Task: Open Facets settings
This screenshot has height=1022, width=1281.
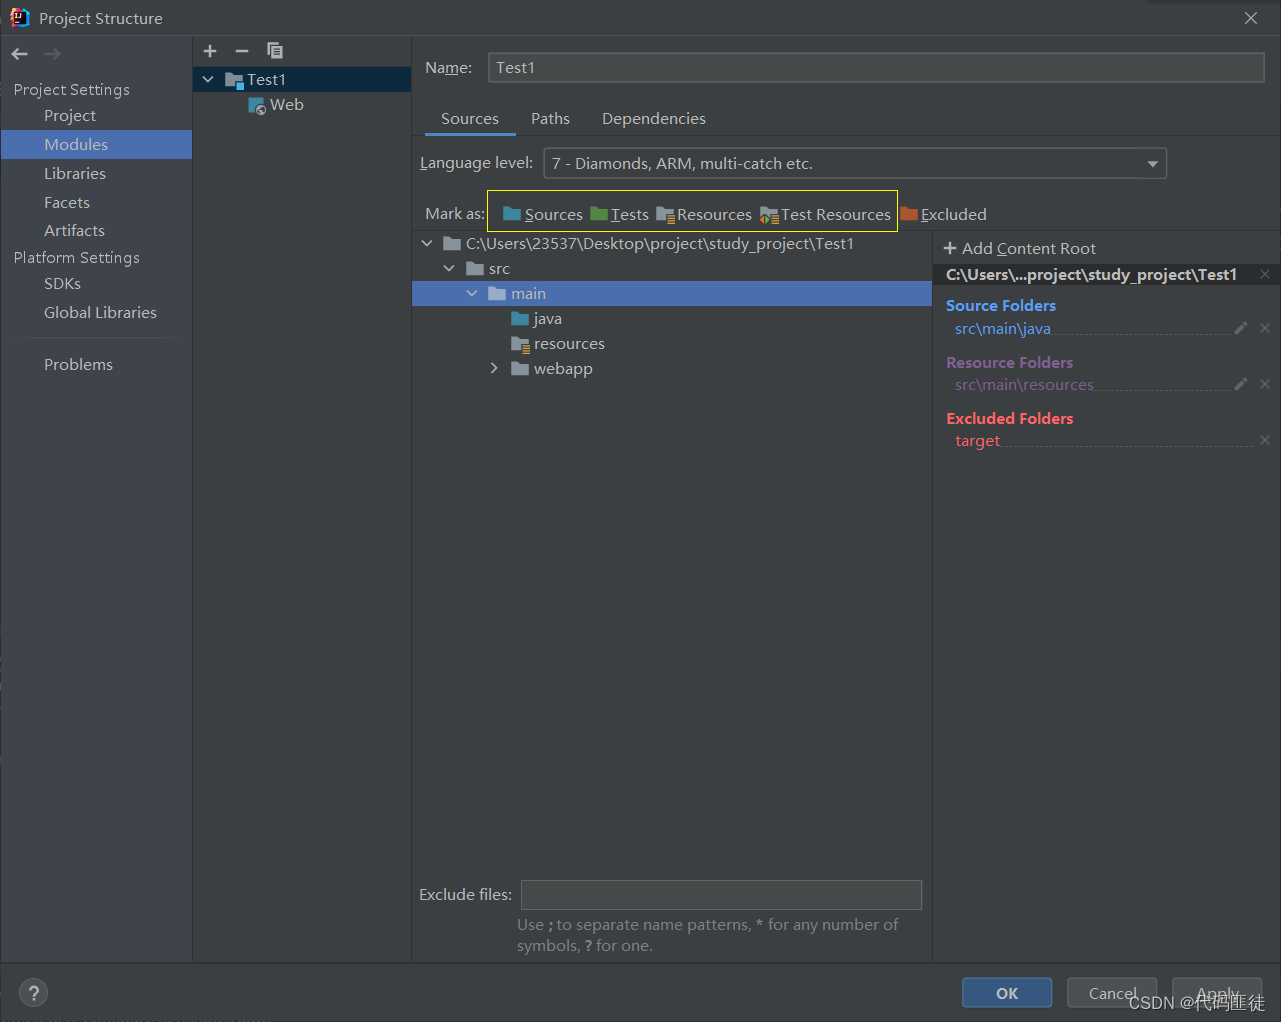Action: pyautogui.click(x=67, y=202)
